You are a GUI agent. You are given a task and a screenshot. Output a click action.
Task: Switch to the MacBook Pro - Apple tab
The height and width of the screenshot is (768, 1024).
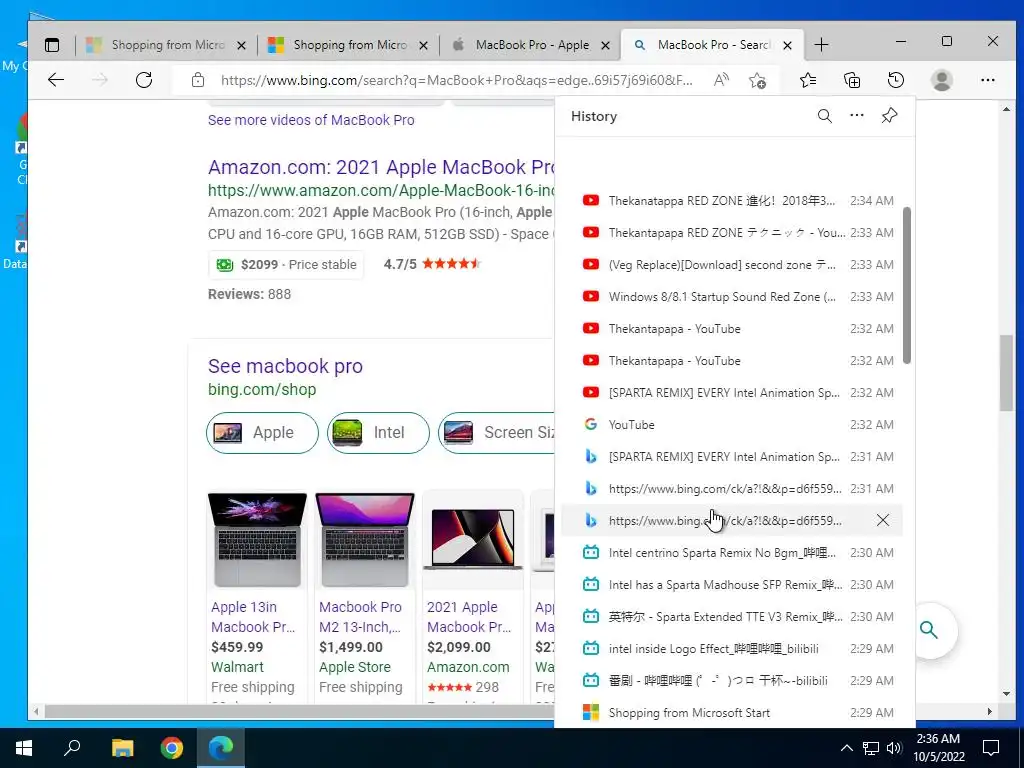(x=531, y=45)
